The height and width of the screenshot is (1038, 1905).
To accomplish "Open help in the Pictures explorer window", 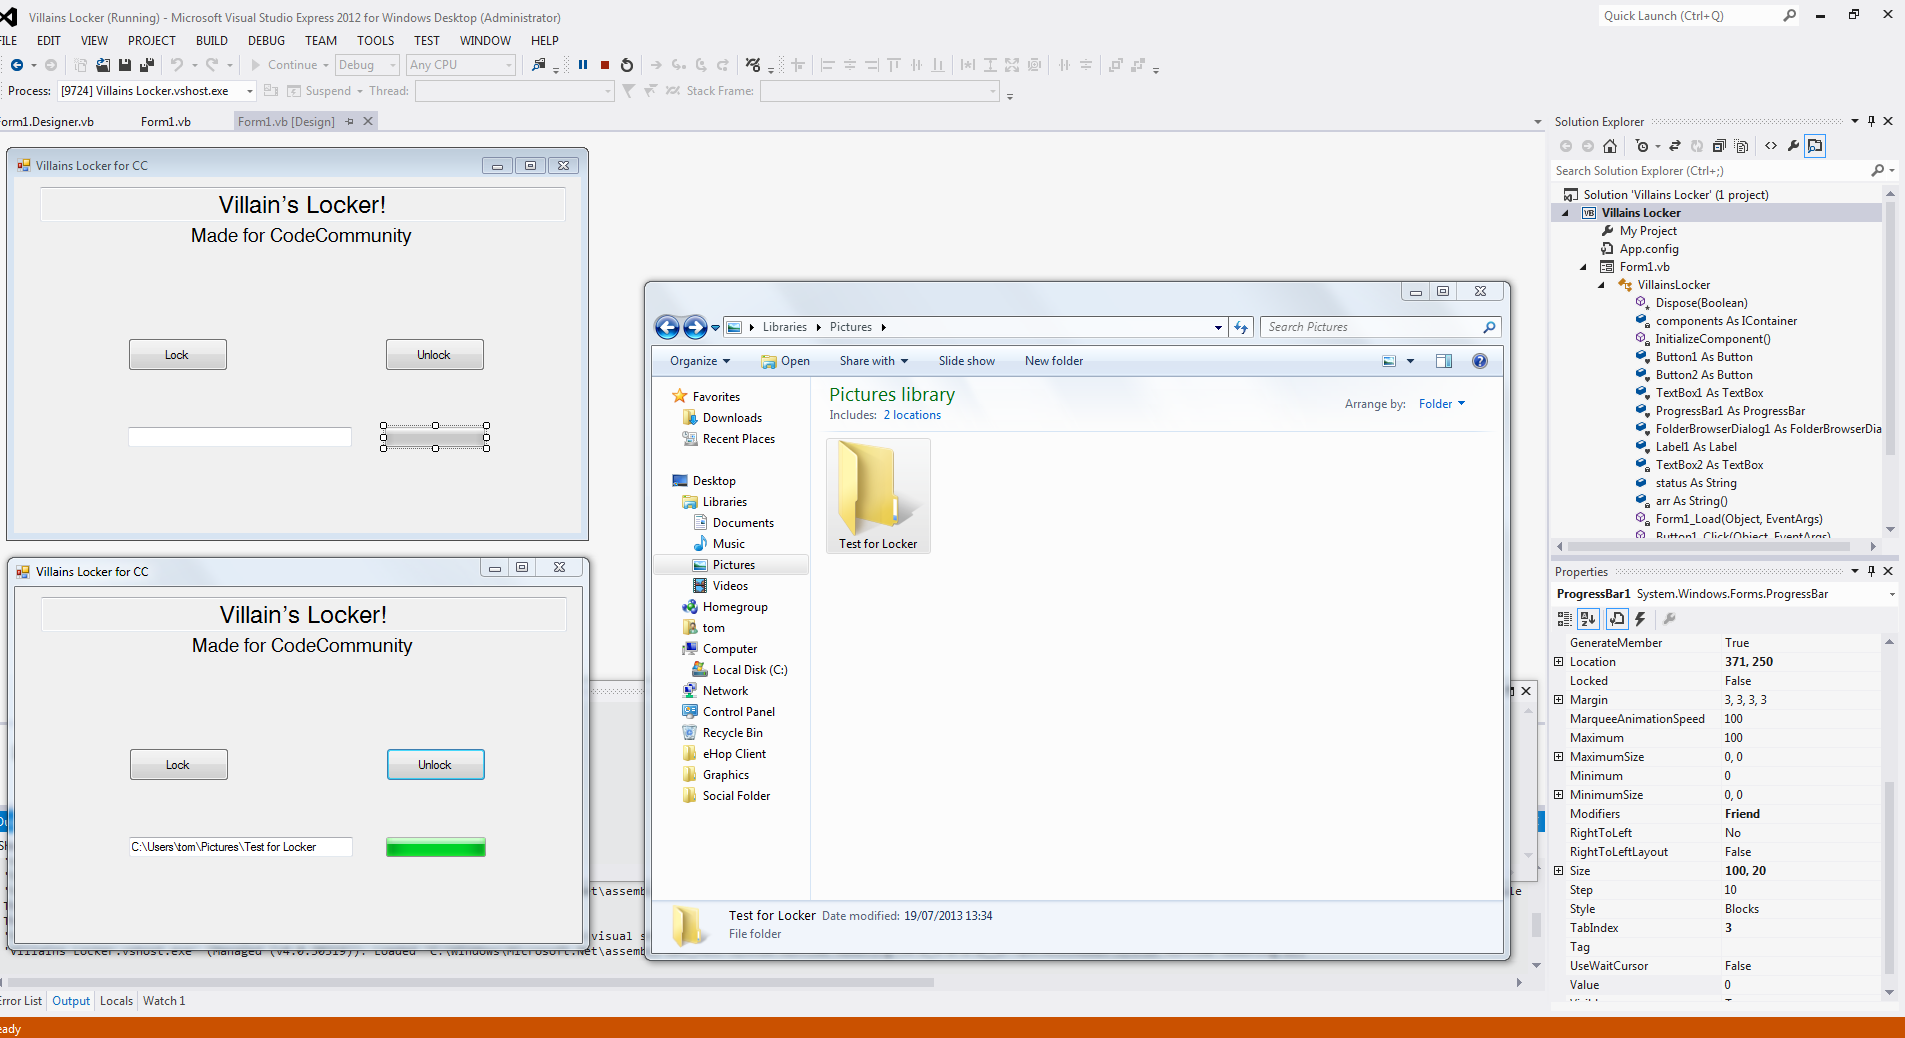I will tap(1480, 361).
